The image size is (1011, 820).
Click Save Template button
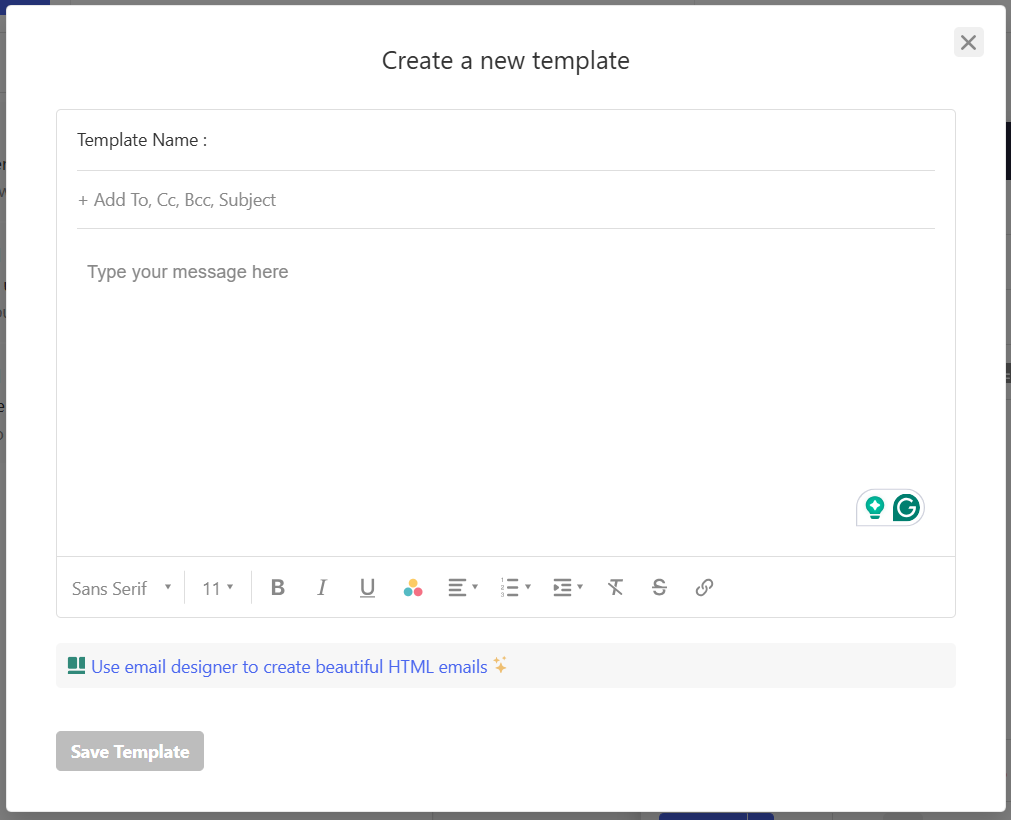(x=130, y=751)
